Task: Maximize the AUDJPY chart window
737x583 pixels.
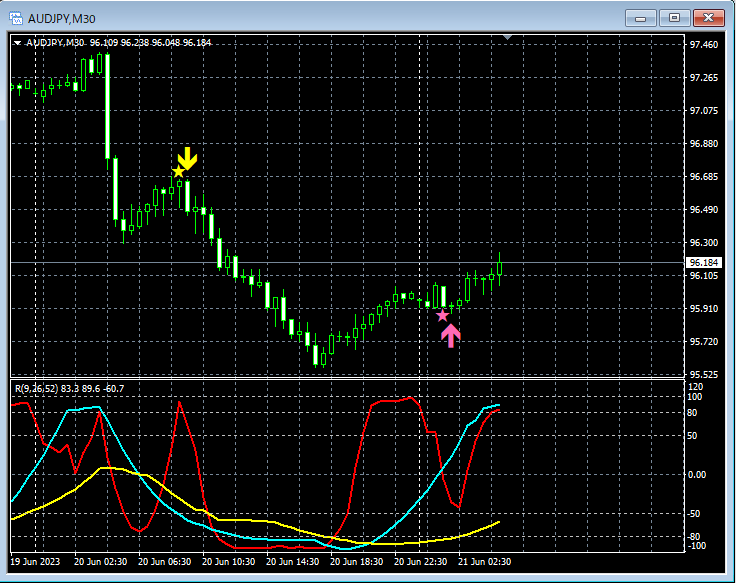Action: [x=674, y=18]
